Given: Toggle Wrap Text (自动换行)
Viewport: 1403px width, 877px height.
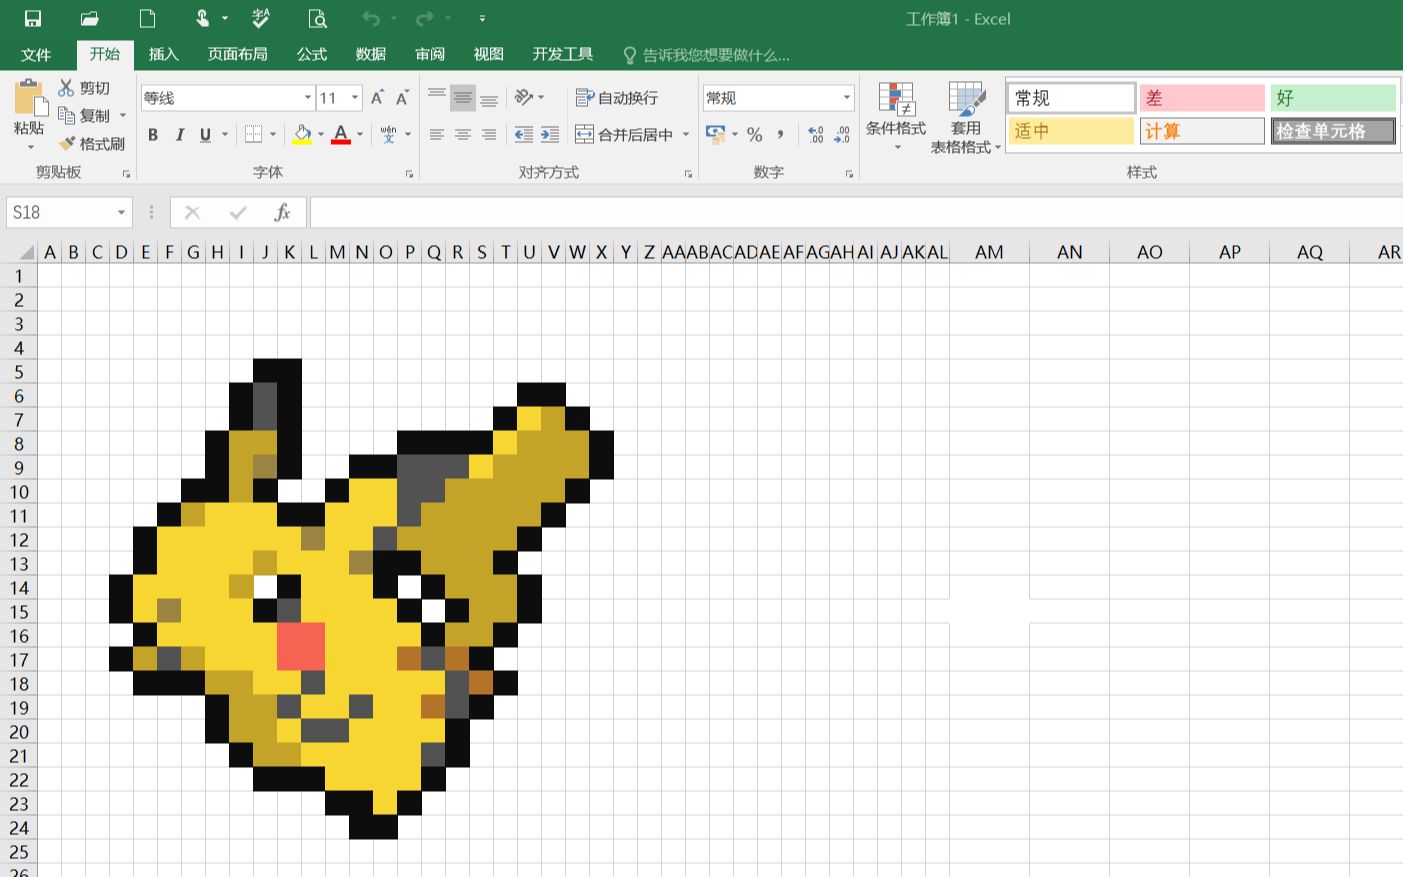Looking at the screenshot, I should [x=617, y=97].
